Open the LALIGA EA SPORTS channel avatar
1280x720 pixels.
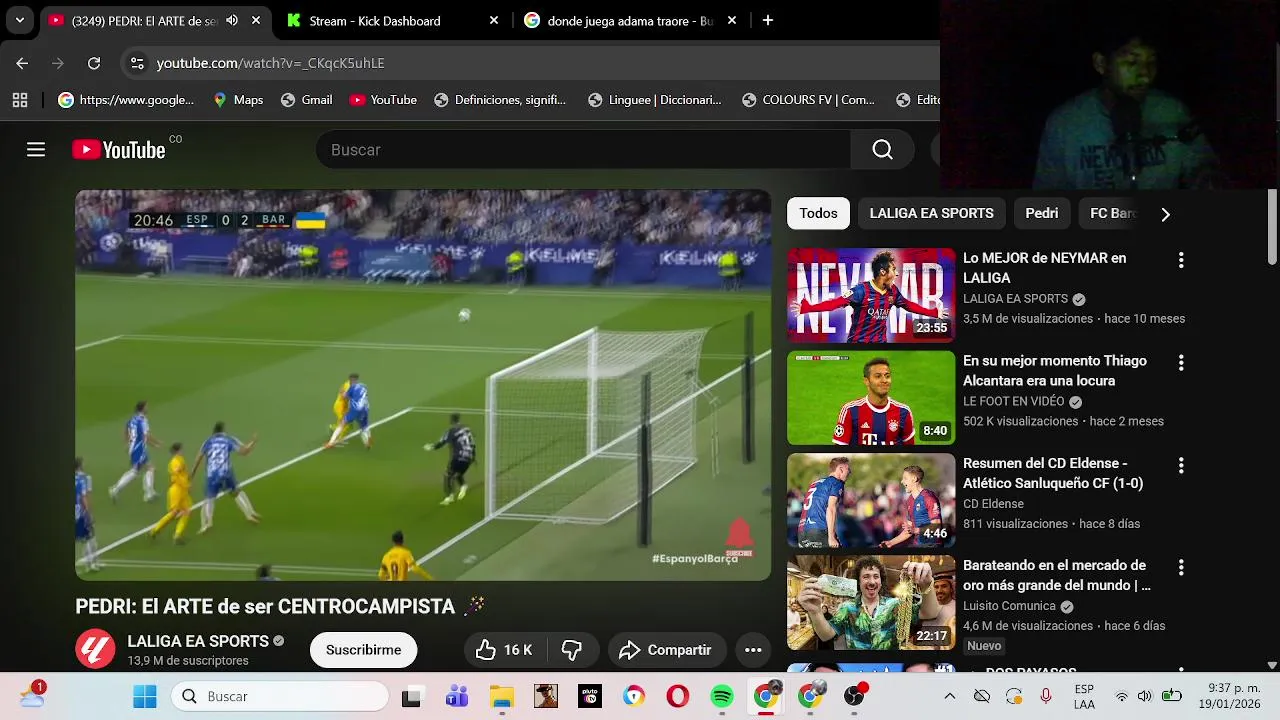pyautogui.click(x=95, y=649)
